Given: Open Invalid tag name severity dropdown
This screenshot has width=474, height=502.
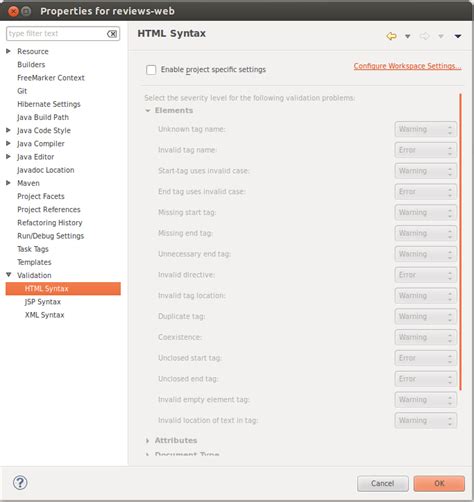Looking at the screenshot, I should [x=426, y=150].
